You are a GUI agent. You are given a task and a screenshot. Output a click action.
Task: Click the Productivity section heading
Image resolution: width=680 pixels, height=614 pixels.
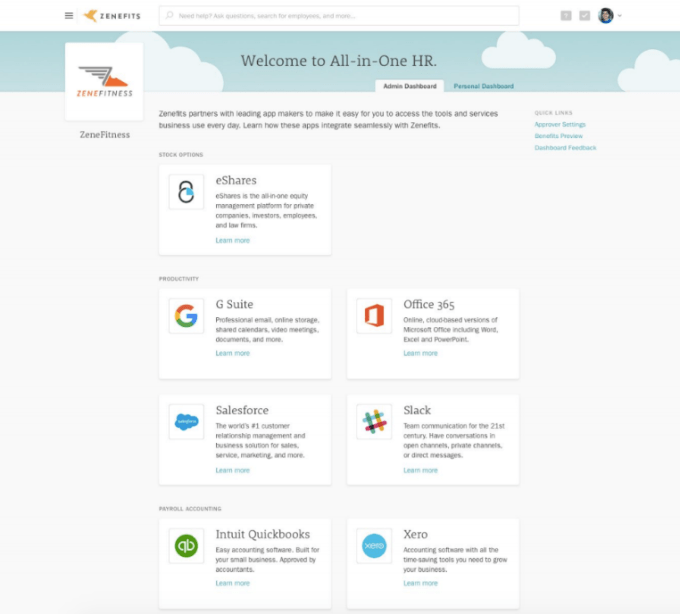coord(179,278)
